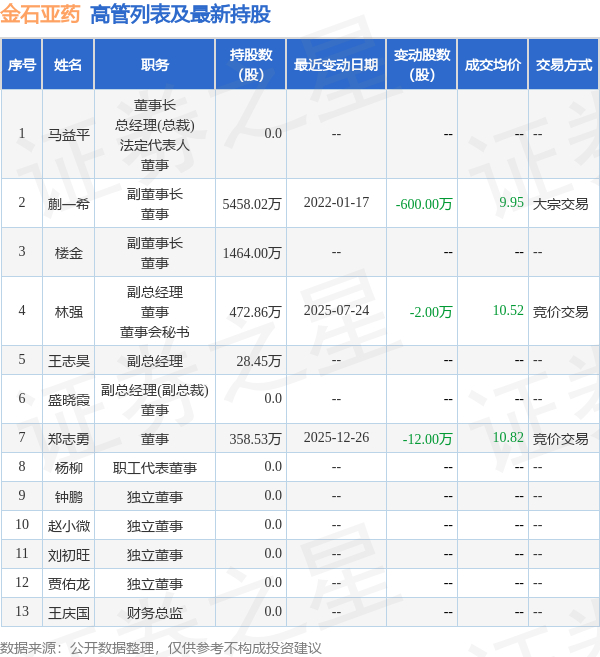The height and width of the screenshot is (657, 600).
Task: Select the name 蒯一希
Action: click(69, 204)
